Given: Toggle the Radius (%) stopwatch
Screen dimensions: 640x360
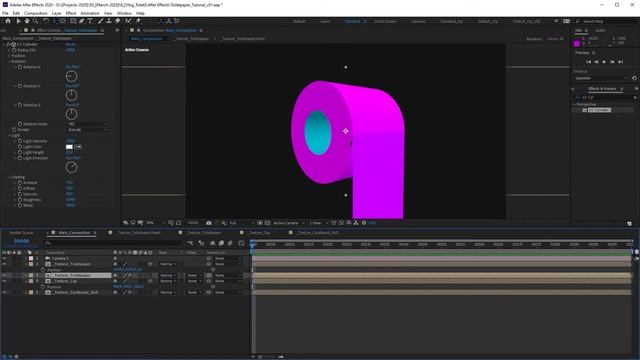Looking at the screenshot, I should (14, 50).
